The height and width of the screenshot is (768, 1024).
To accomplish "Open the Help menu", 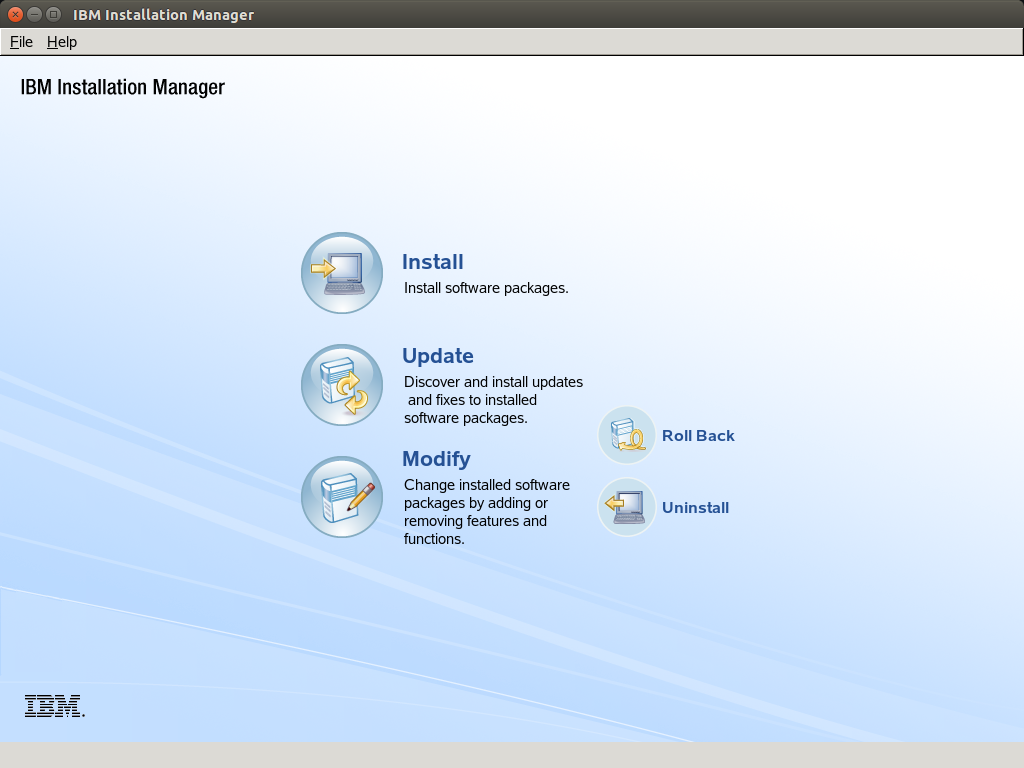I will pyautogui.click(x=62, y=42).
